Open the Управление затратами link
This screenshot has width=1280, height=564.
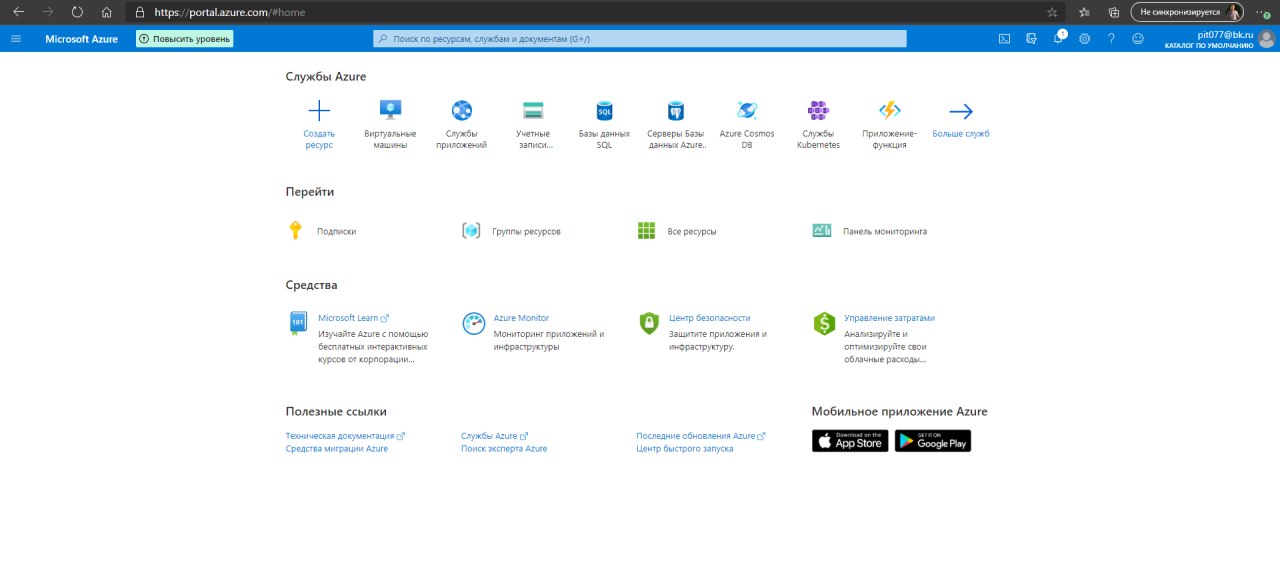click(x=890, y=318)
